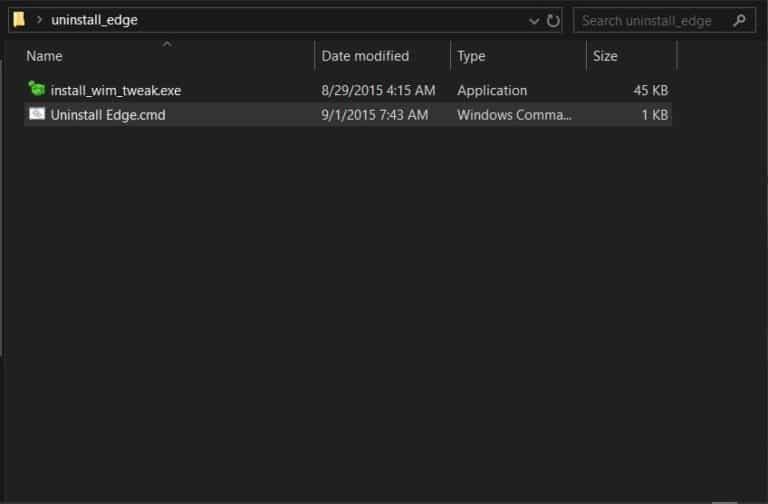Click date 9/1/2015 7:43 AM
Screen dimensions: 768x504
tap(375, 115)
